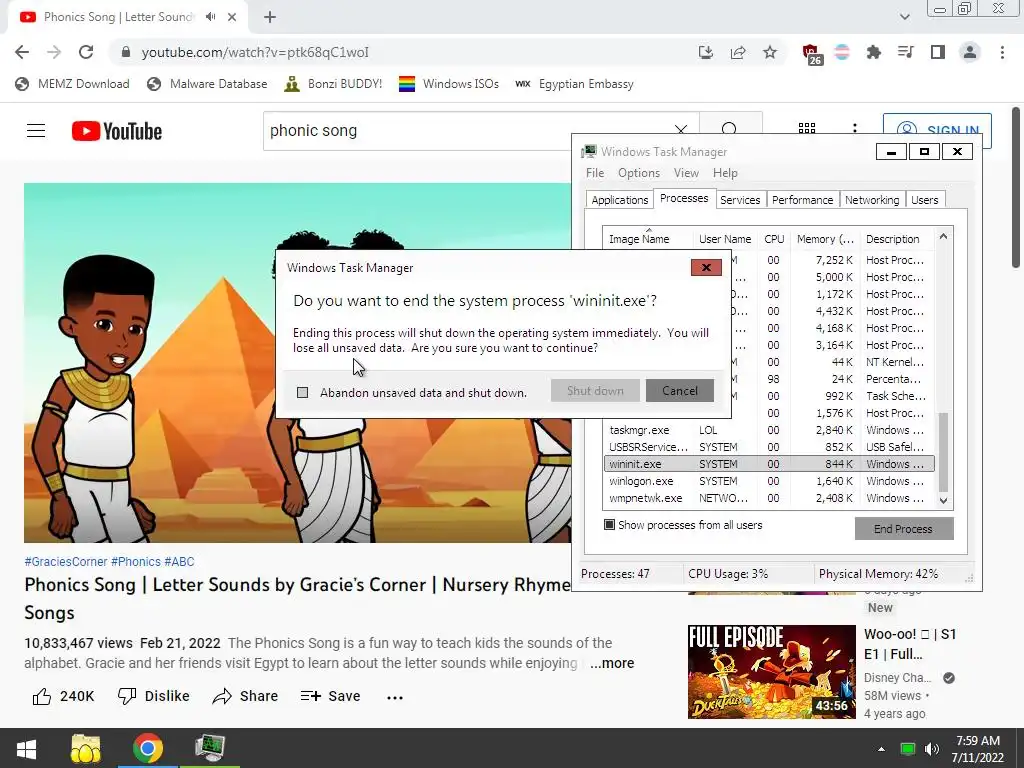Open Chrome three-dot menu

tap(1002, 52)
